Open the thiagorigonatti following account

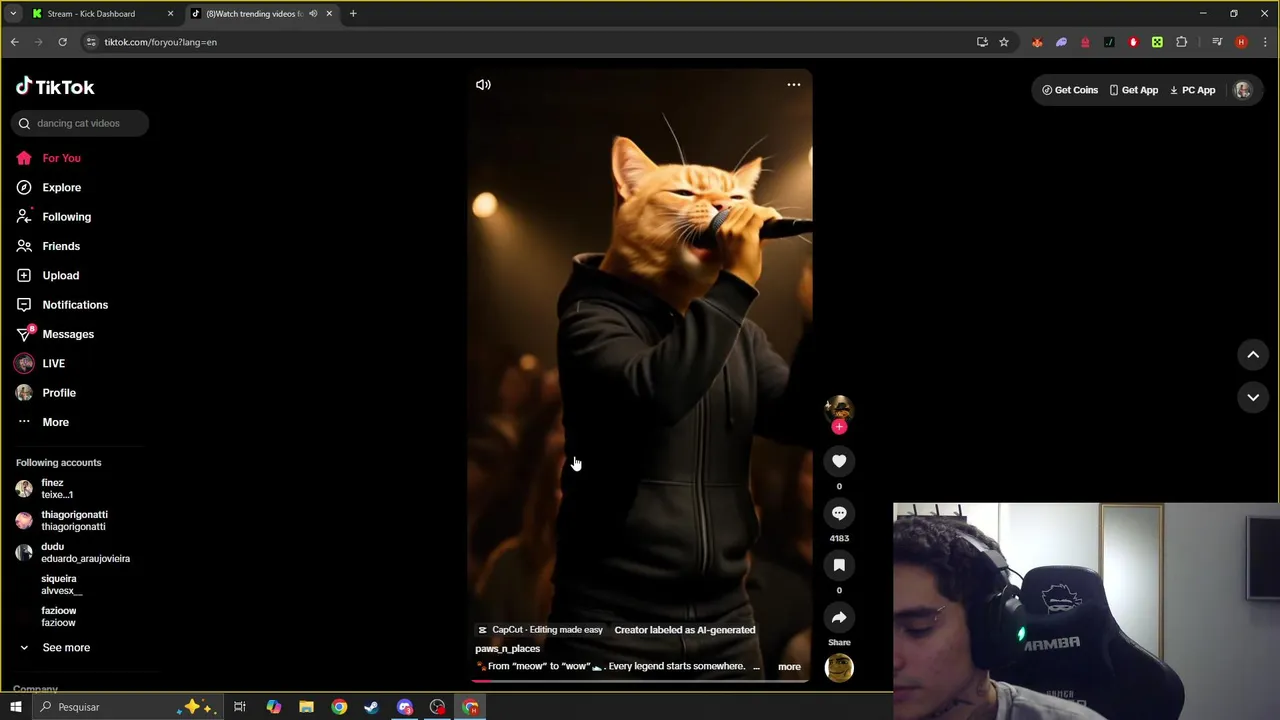(x=72, y=520)
